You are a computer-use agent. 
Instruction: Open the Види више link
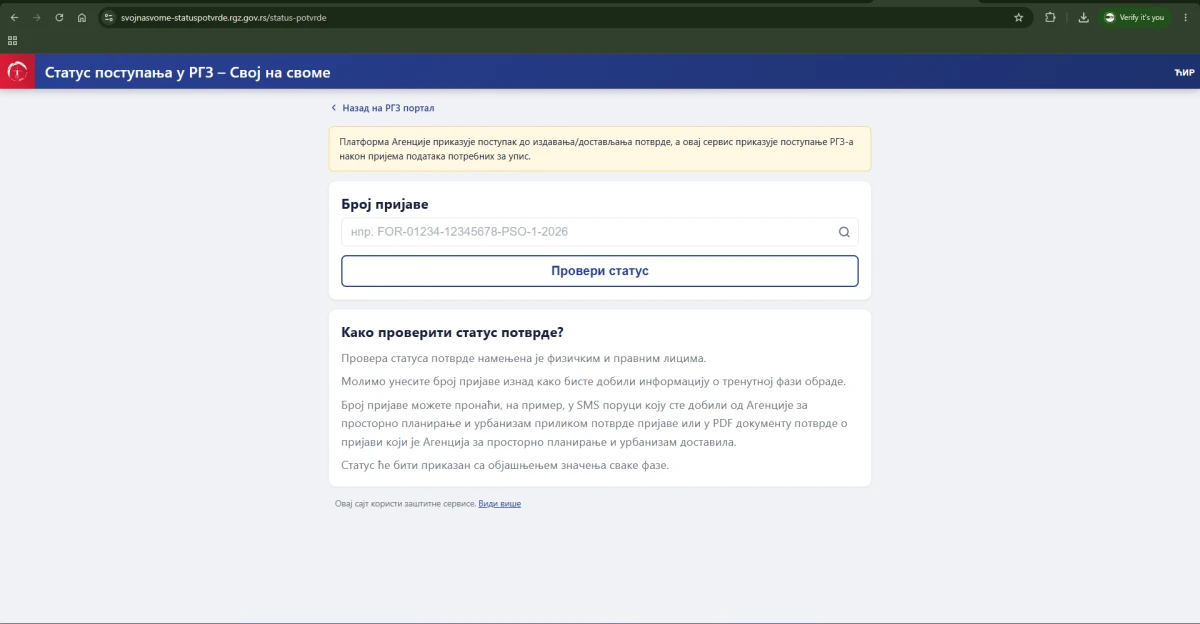pyautogui.click(x=499, y=504)
